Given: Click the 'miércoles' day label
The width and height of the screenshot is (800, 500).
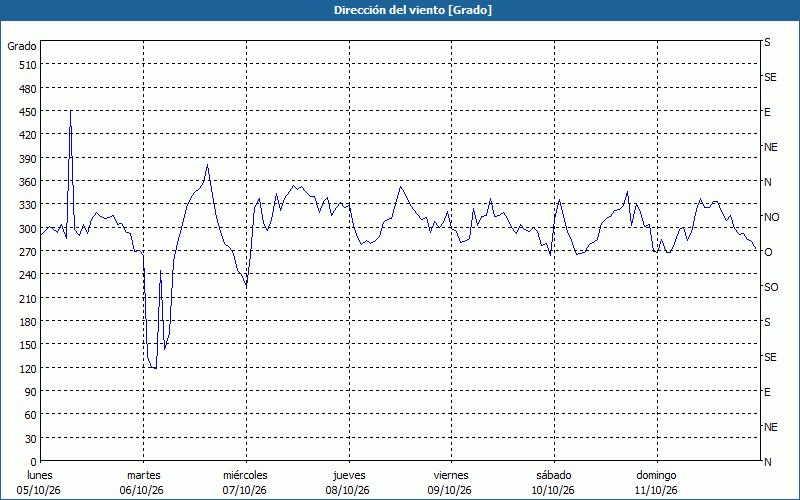Looking at the screenshot, I should (245, 475).
